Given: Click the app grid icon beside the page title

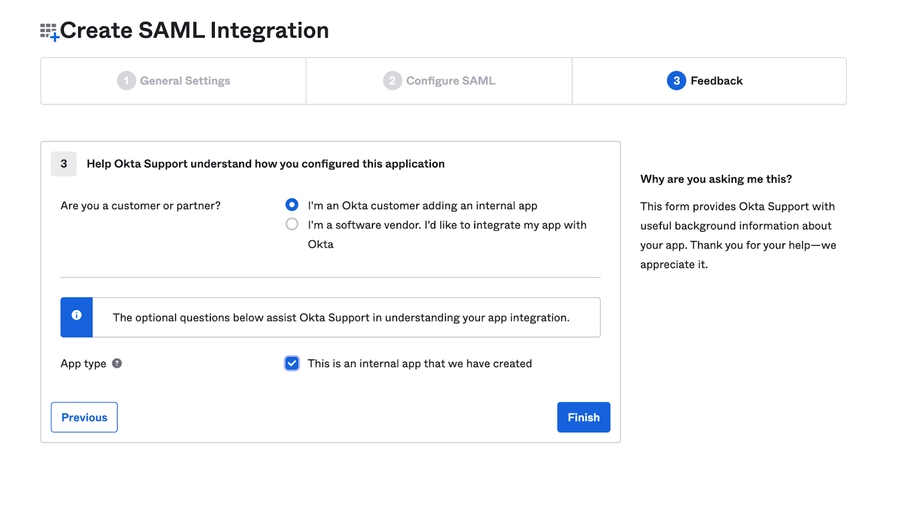Looking at the screenshot, I should [x=49, y=32].
